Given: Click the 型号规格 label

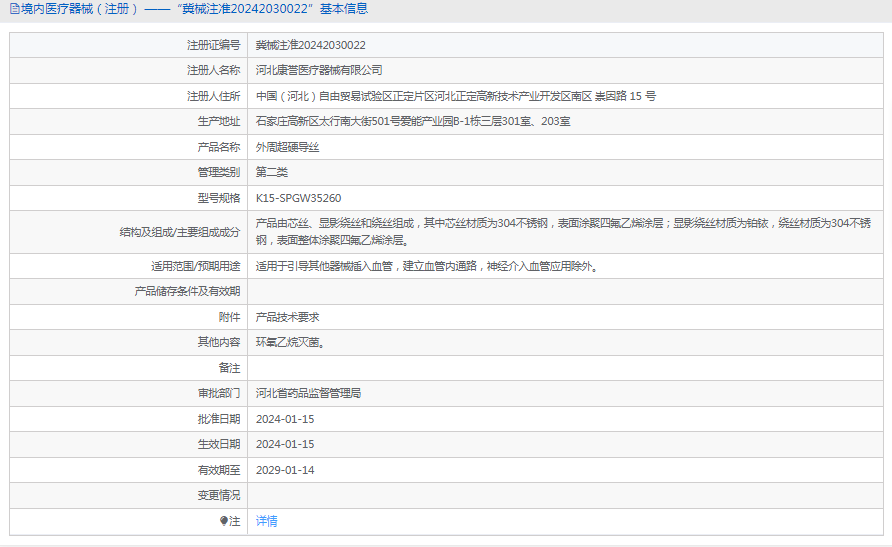Looking at the screenshot, I should 218,198.
